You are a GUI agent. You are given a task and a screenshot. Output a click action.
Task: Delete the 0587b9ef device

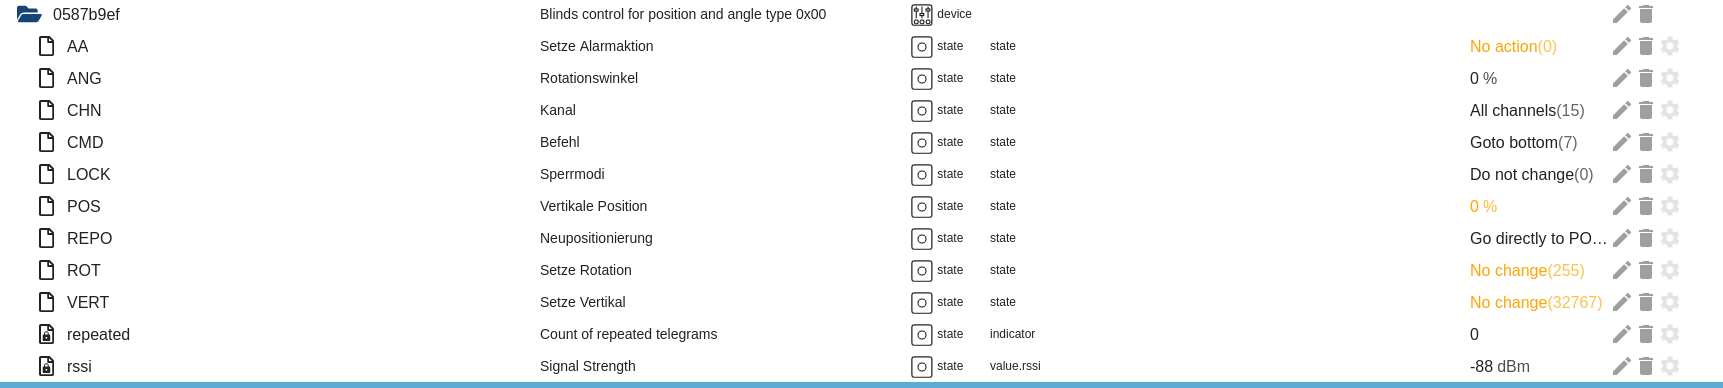point(1646,14)
